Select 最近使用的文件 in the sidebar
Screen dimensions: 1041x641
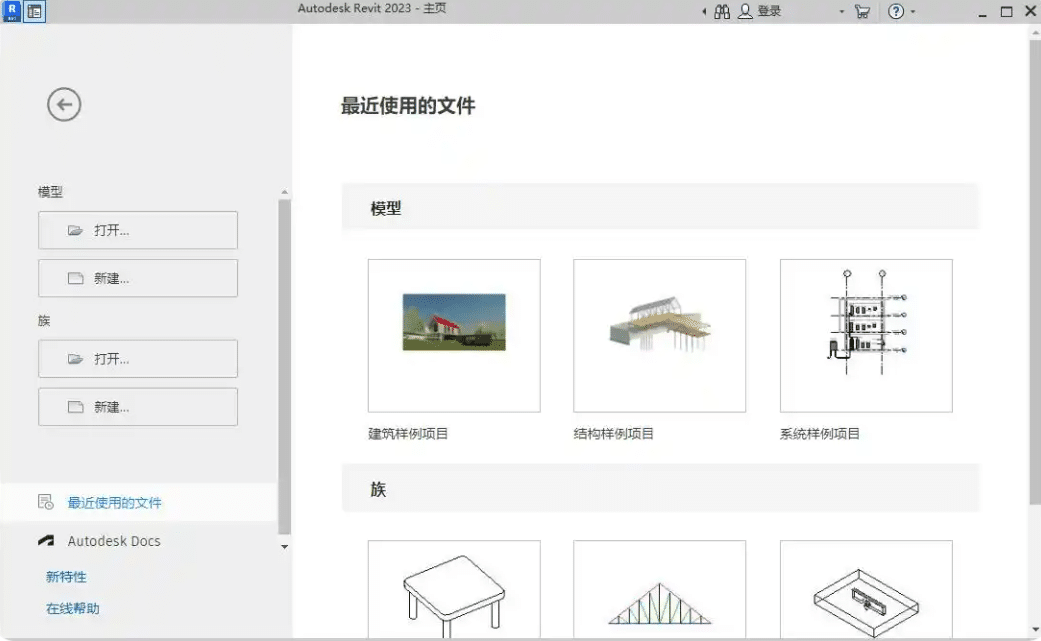click(114, 502)
